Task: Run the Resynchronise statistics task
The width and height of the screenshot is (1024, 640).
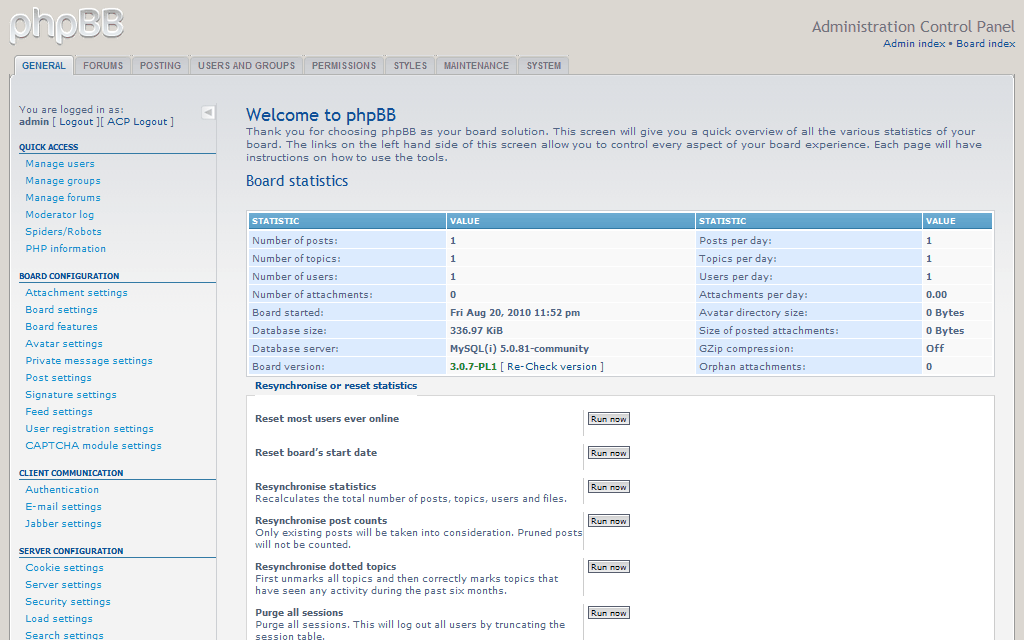Action: (x=608, y=486)
